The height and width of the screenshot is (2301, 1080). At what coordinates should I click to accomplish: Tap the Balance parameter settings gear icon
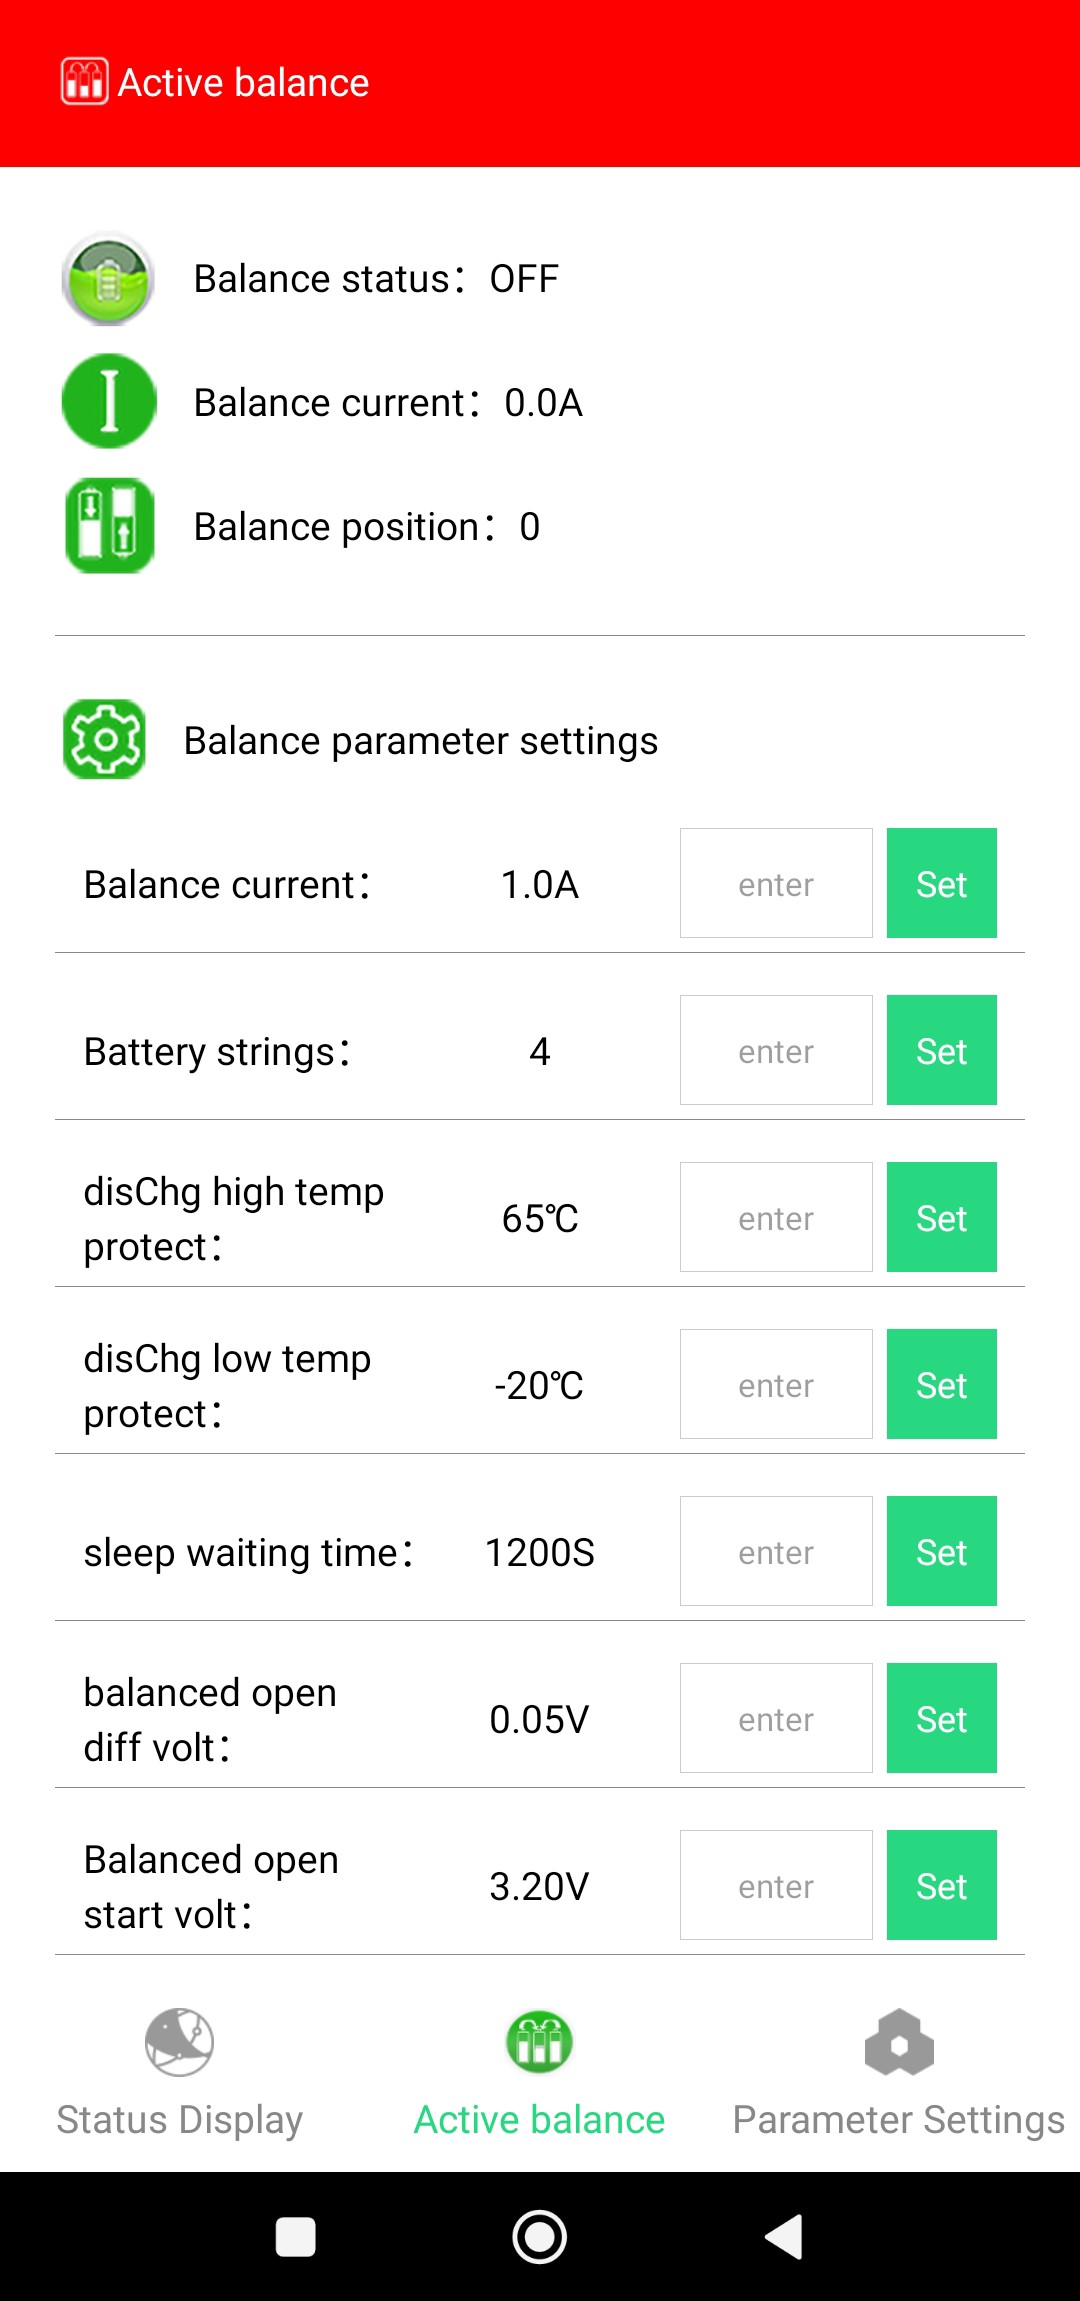(104, 739)
